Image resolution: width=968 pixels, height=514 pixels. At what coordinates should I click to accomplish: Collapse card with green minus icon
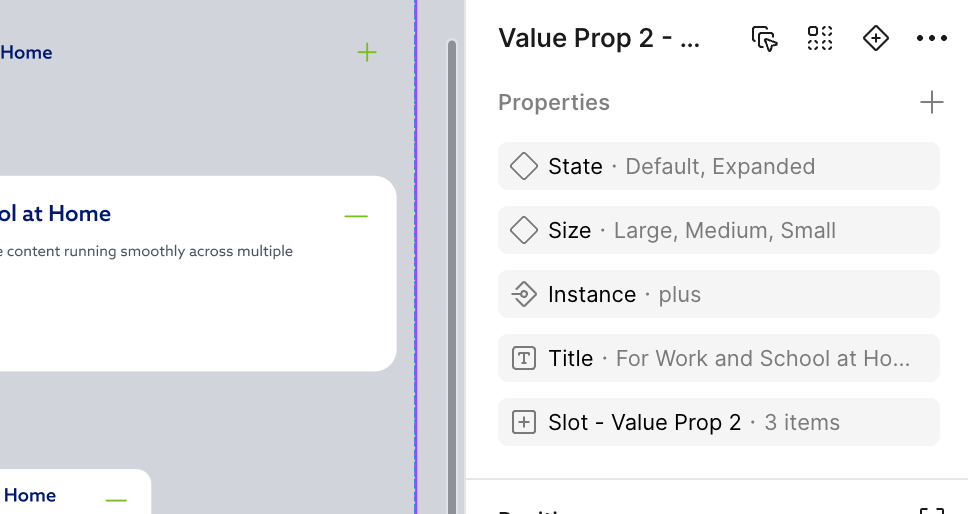(356, 216)
